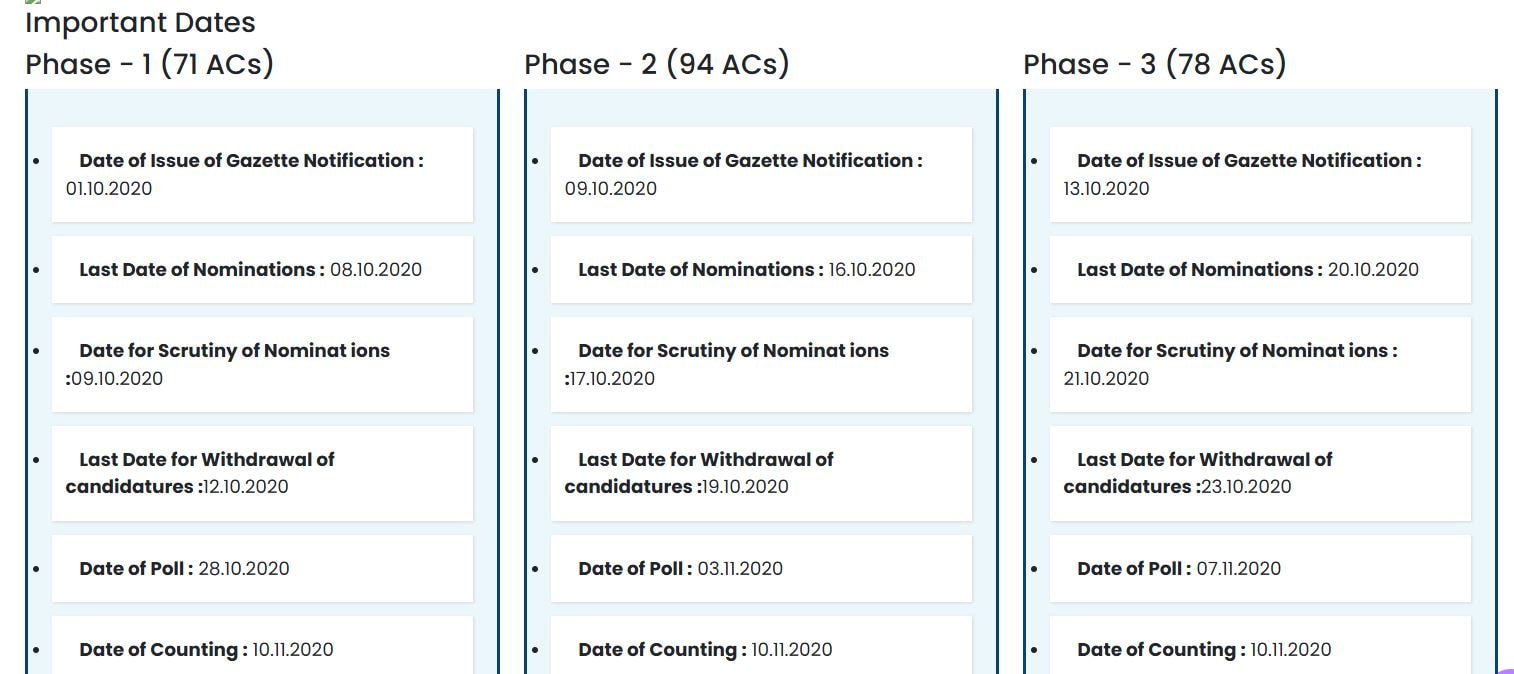
Task: Click Phase 1 Gazette Notification date 01.10.2020
Action: click(109, 188)
